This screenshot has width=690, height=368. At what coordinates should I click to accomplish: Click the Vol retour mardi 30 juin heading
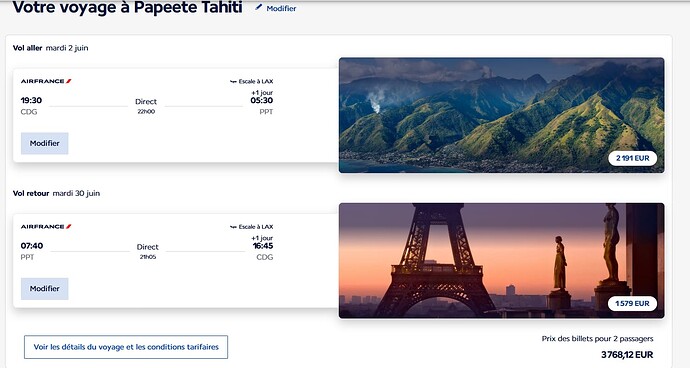pos(56,193)
